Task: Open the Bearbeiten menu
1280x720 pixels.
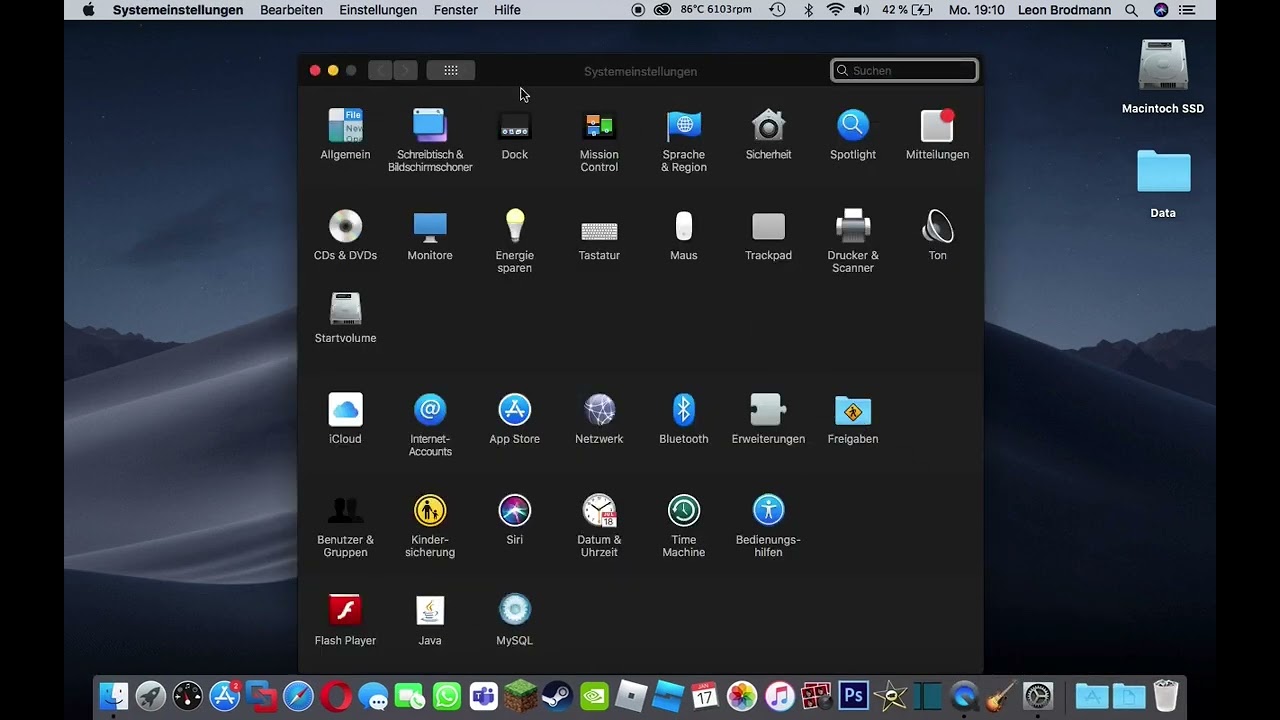Action: (291, 10)
